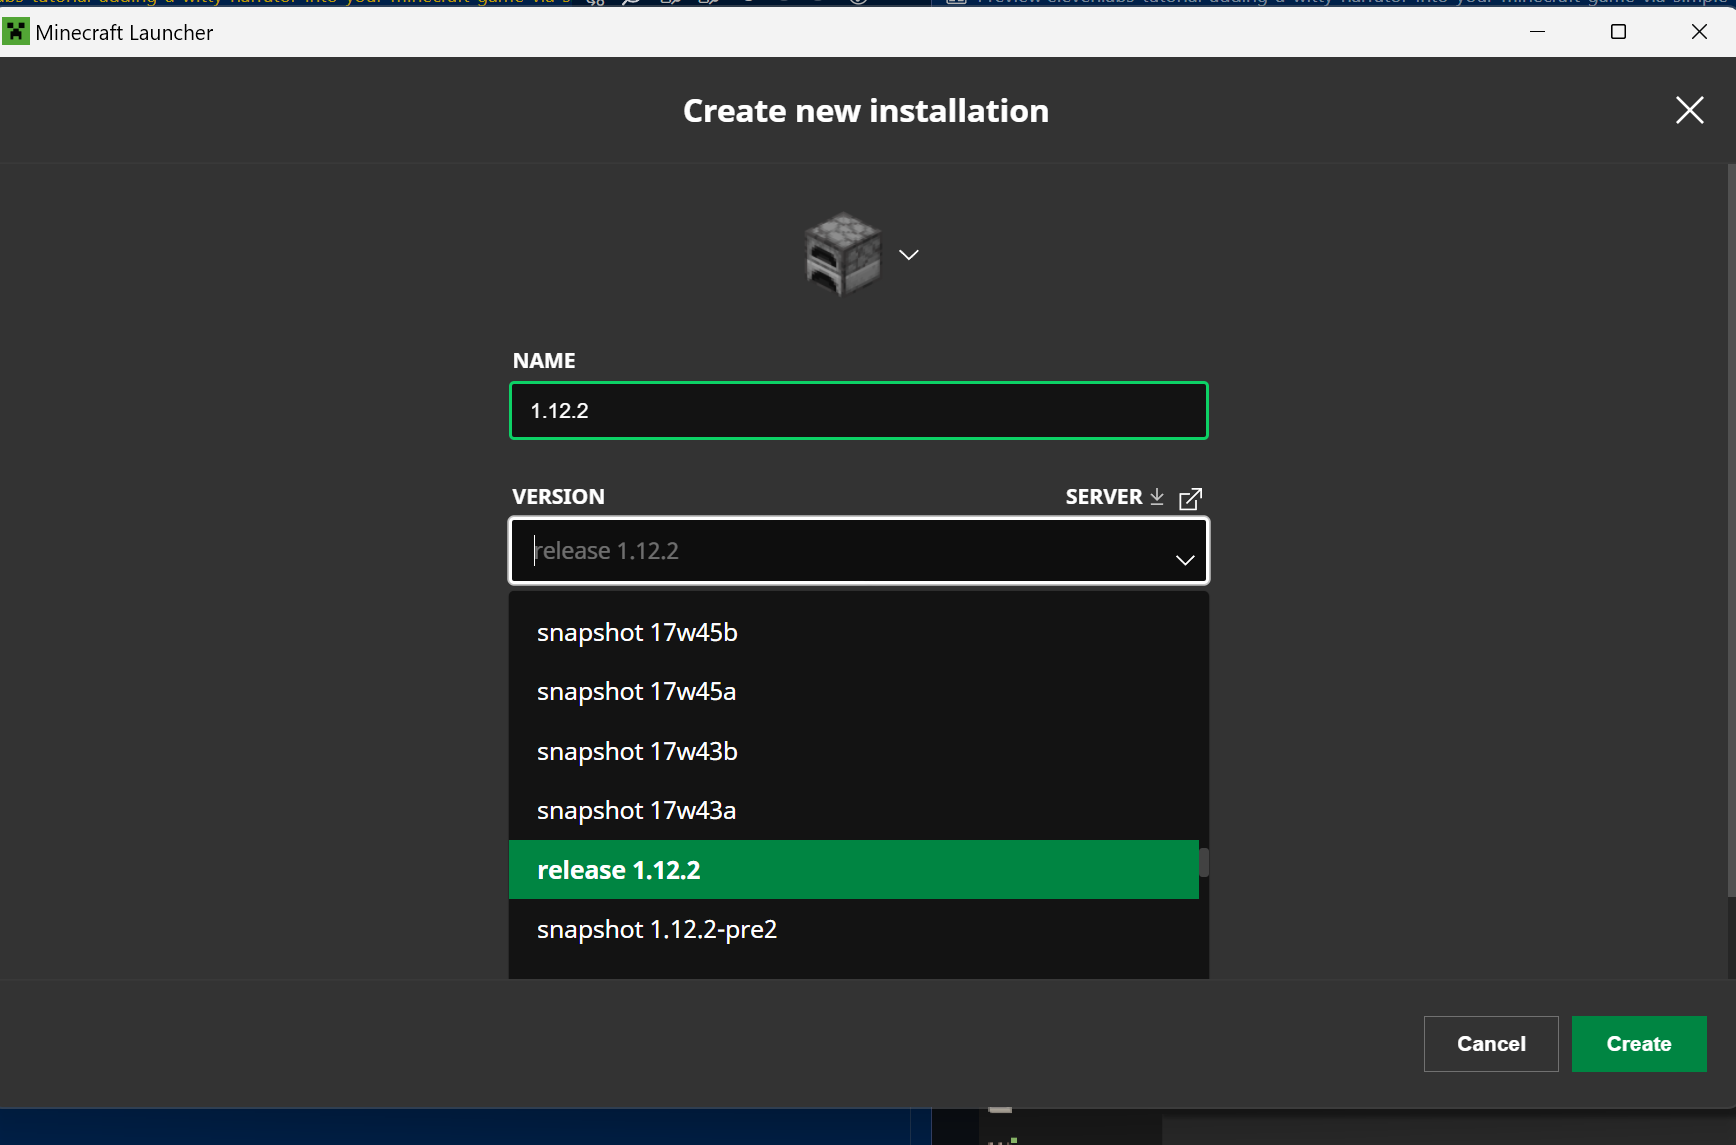The height and width of the screenshot is (1145, 1736).
Task: Click the NAME field containing 1.12.2
Action: click(x=859, y=411)
